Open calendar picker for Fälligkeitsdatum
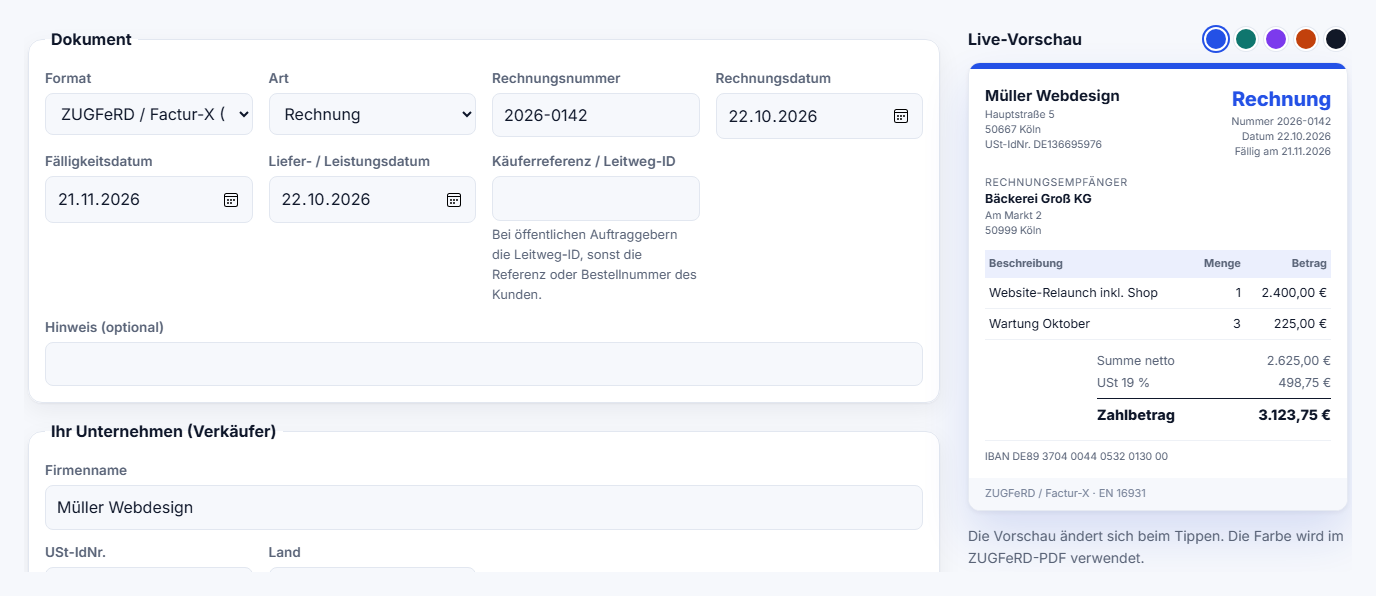 pos(231,199)
